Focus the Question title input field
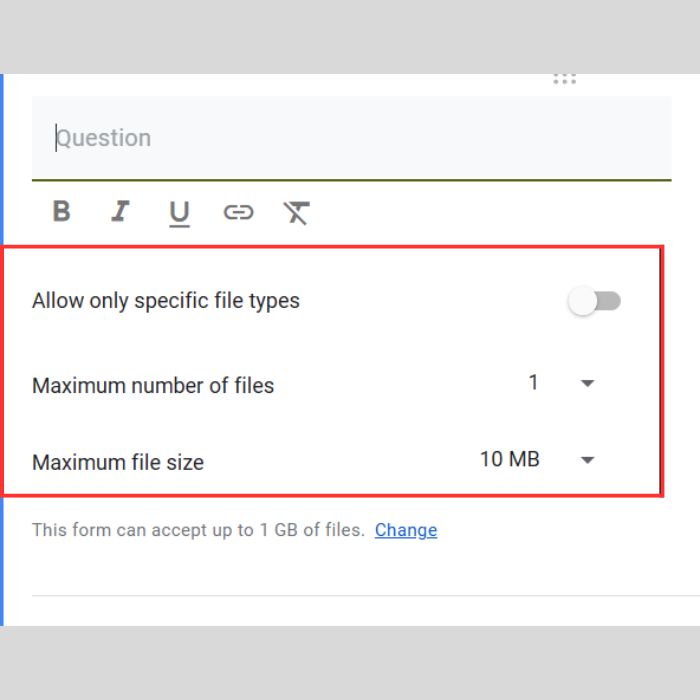 tap(351, 138)
